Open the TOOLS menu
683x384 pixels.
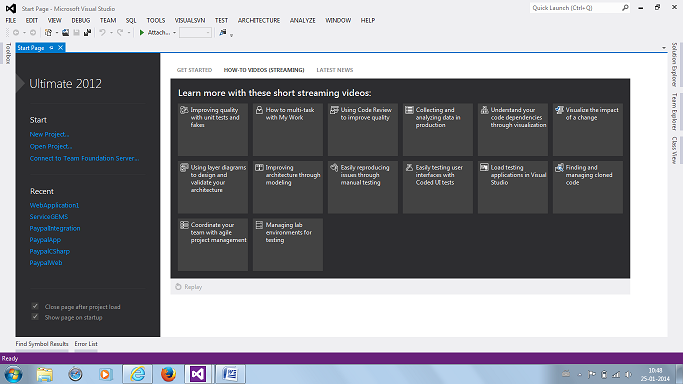coord(156,20)
